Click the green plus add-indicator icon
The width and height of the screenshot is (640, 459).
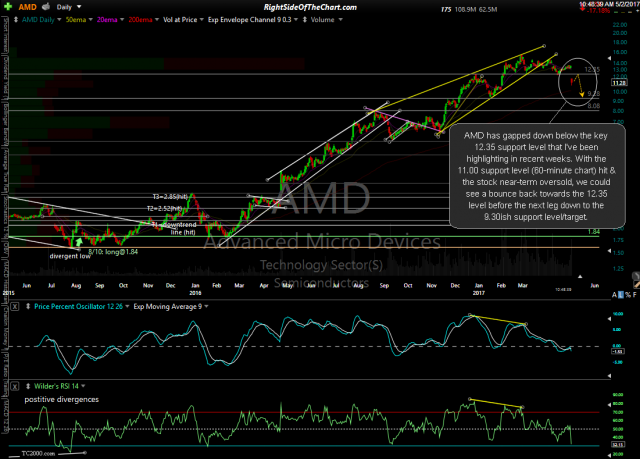pyautogui.click(x=8, y=7)
